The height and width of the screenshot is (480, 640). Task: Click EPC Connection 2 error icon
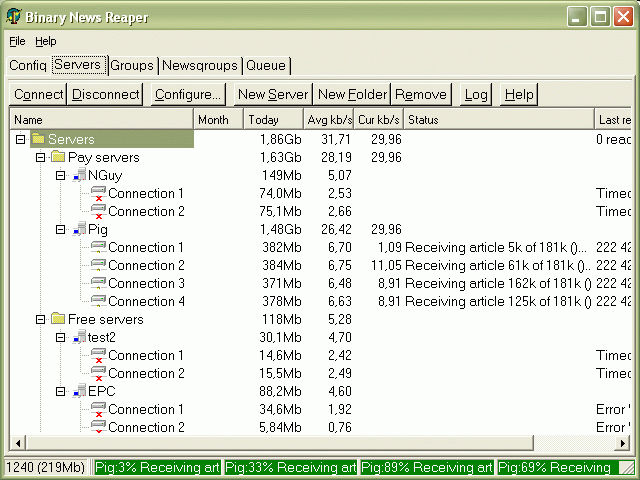[x=98, y=427]
